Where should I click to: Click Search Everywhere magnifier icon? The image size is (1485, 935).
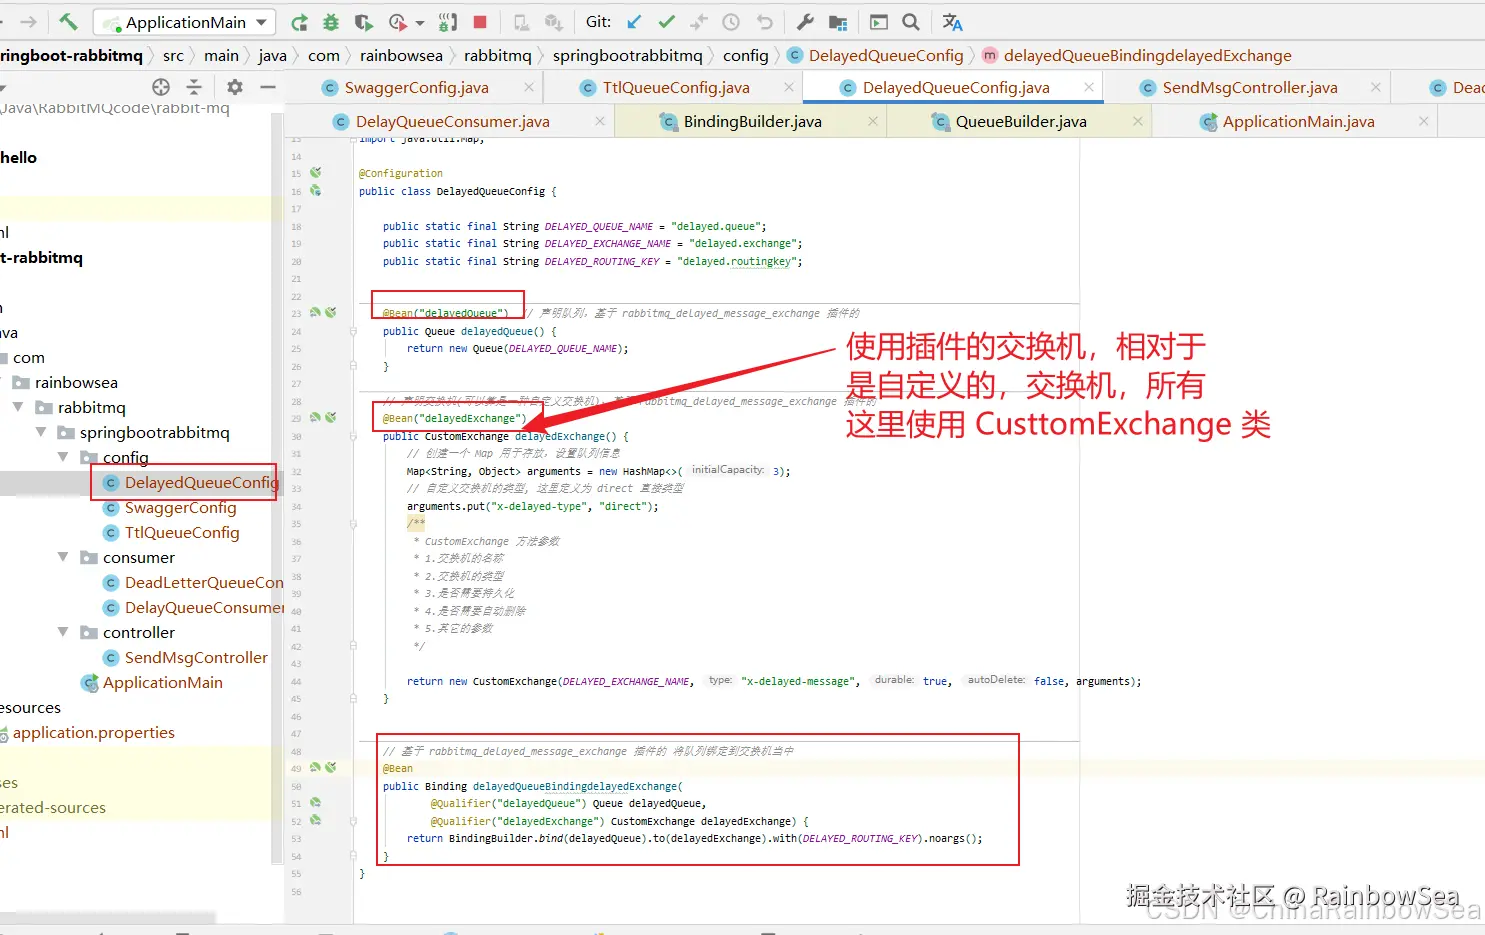[911, 22]
